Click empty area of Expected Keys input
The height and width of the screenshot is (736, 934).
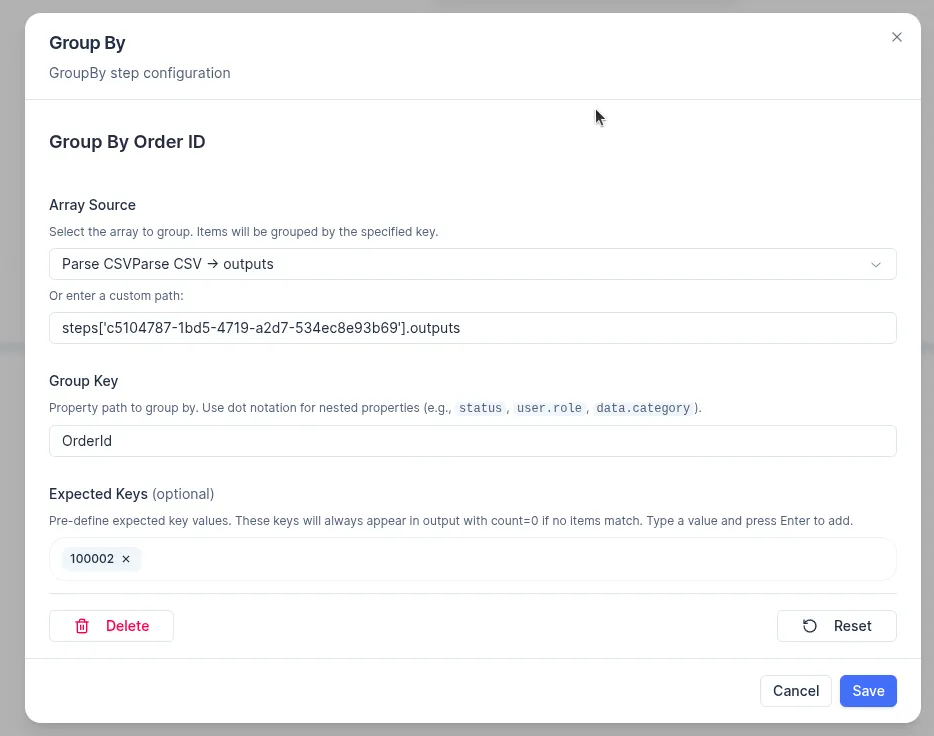click(520, 559)
